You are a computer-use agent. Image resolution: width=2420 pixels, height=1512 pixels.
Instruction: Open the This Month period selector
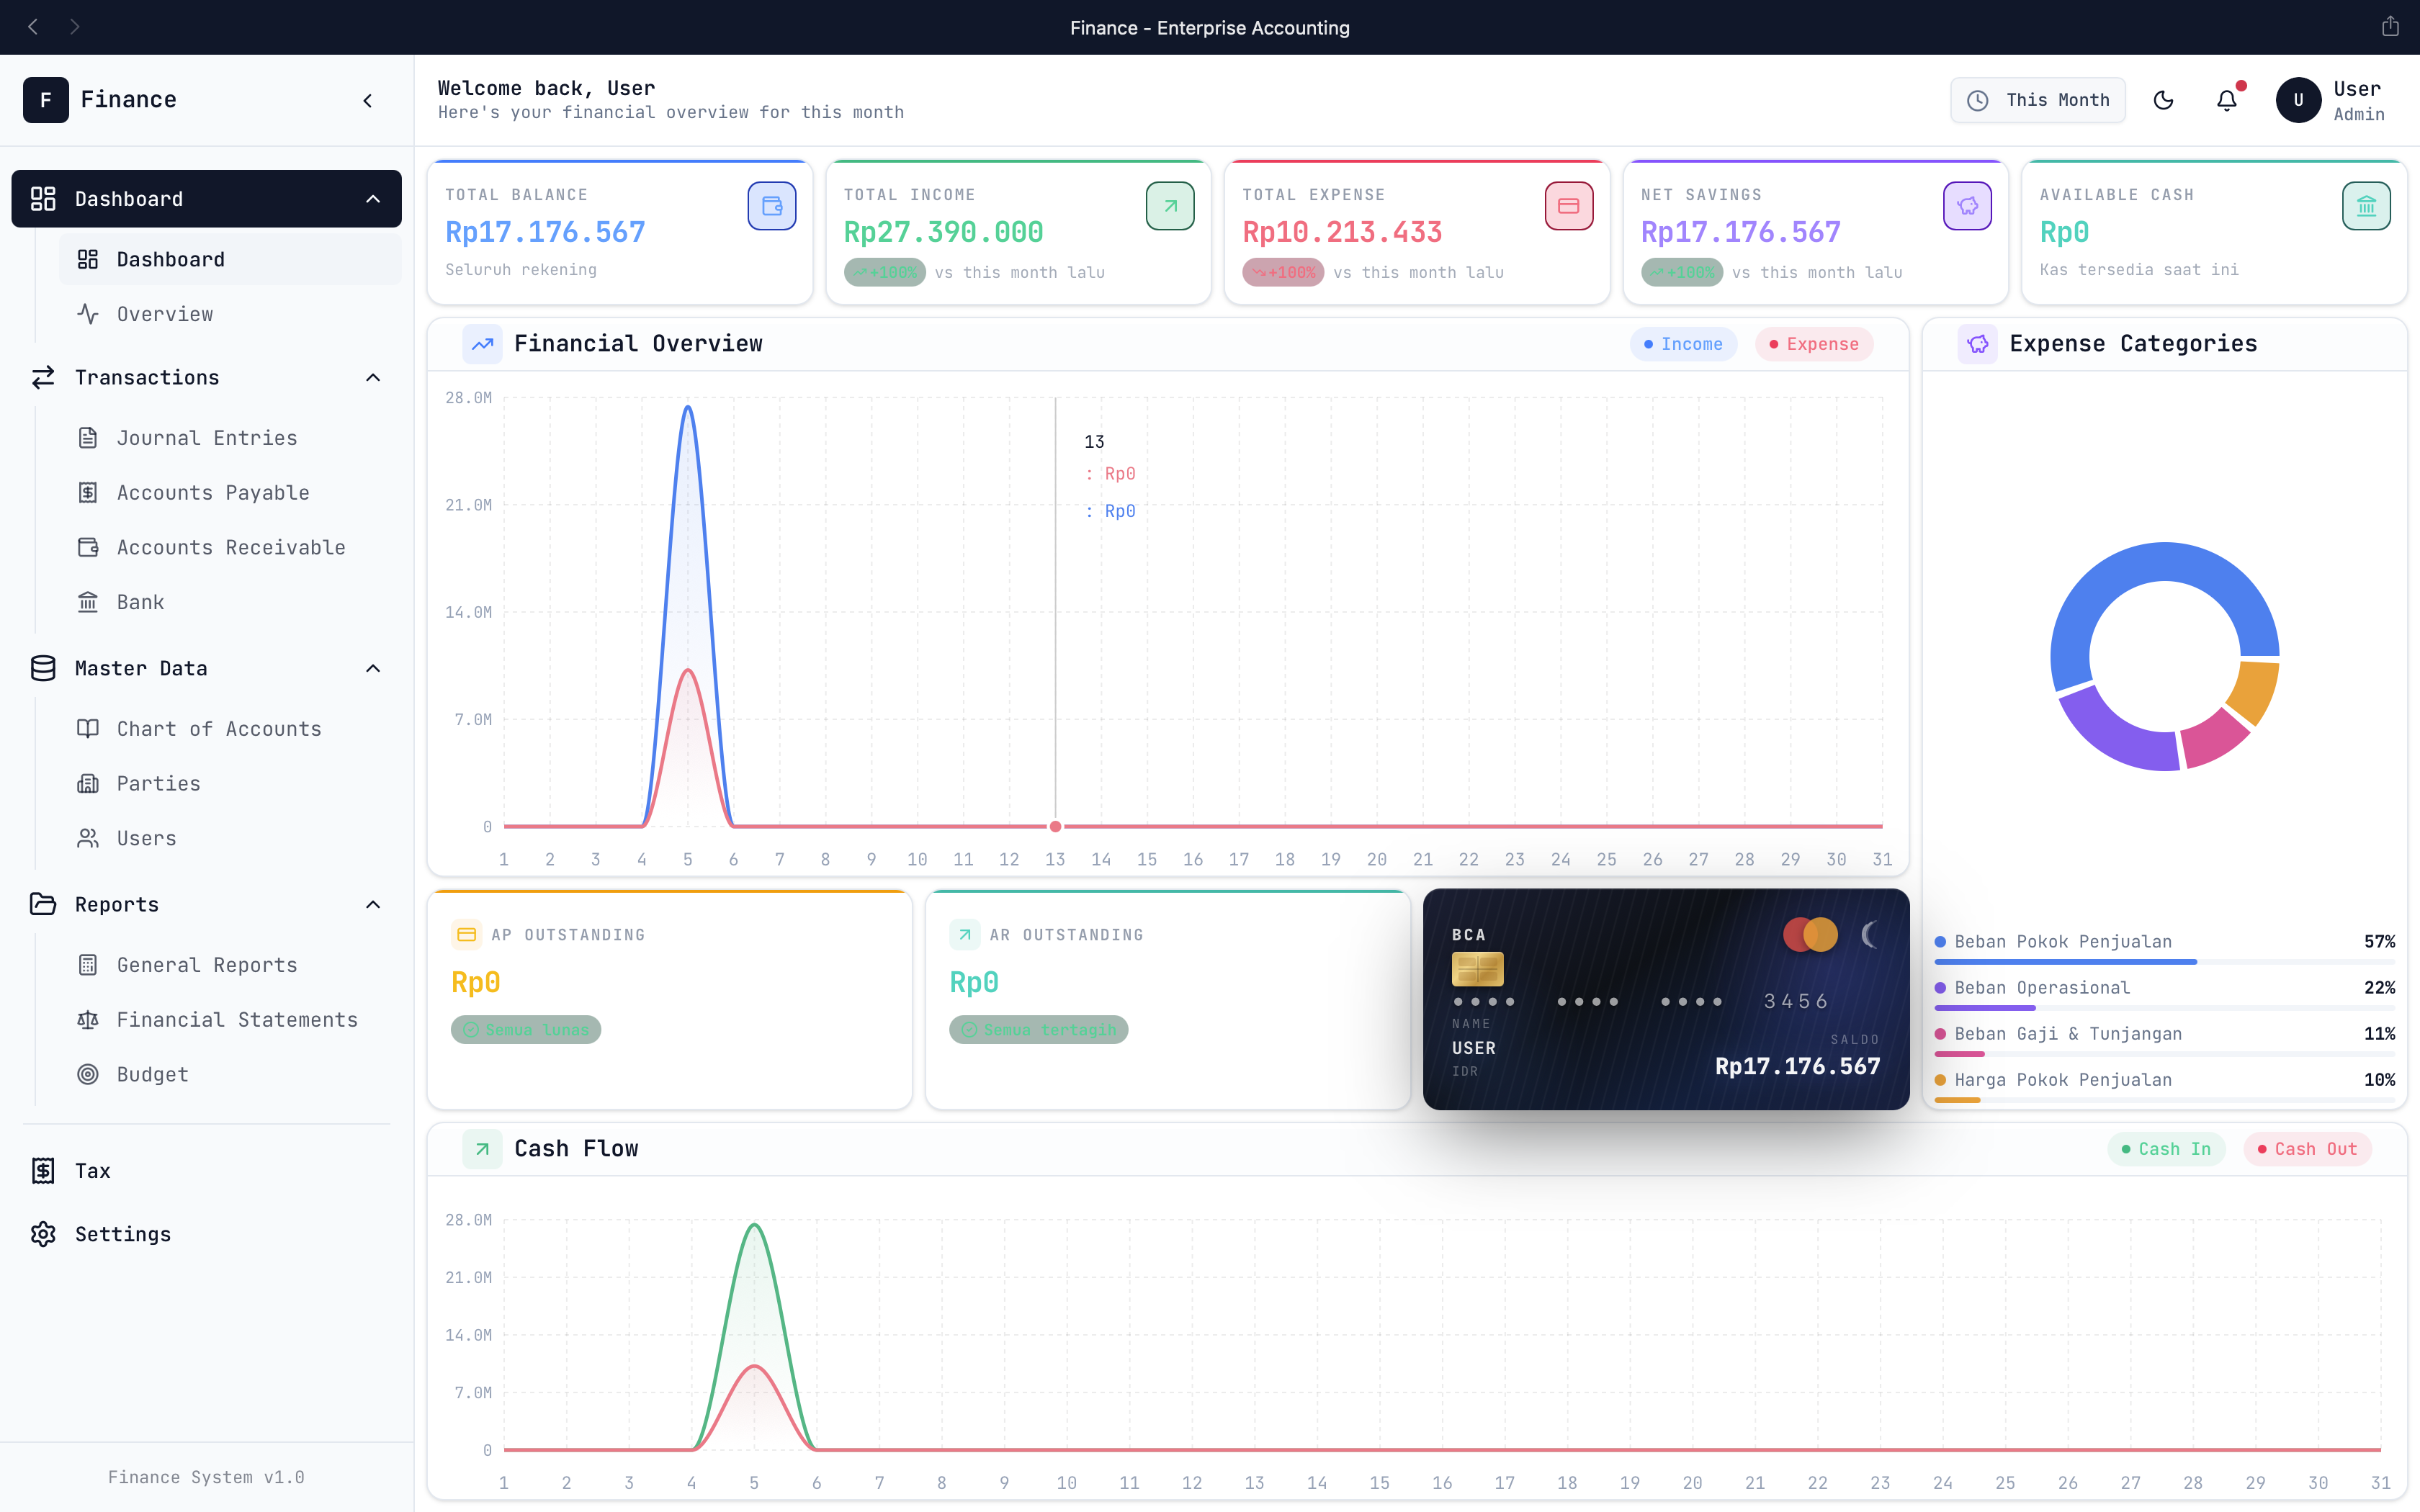(x=2037, y=100)
